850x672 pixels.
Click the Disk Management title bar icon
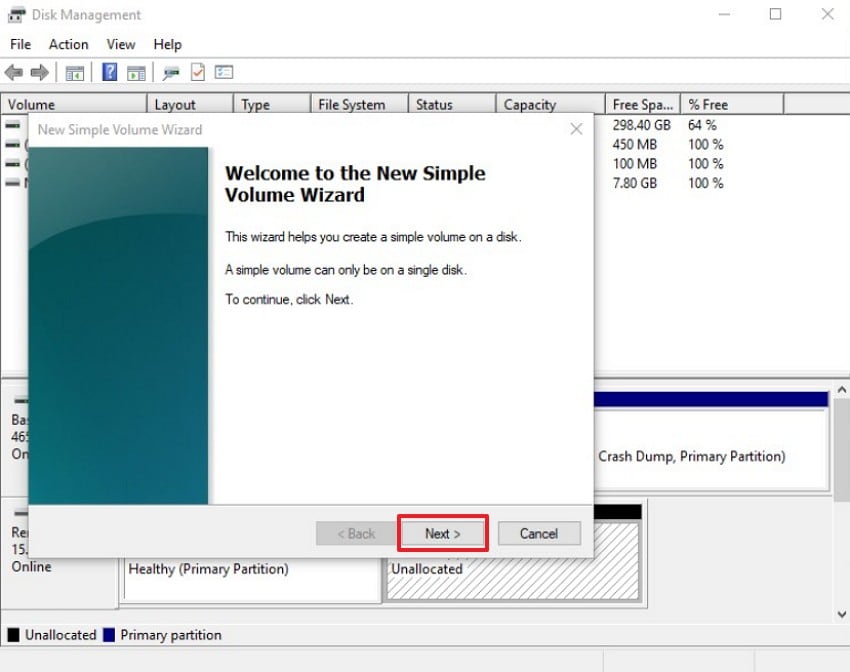16,15
